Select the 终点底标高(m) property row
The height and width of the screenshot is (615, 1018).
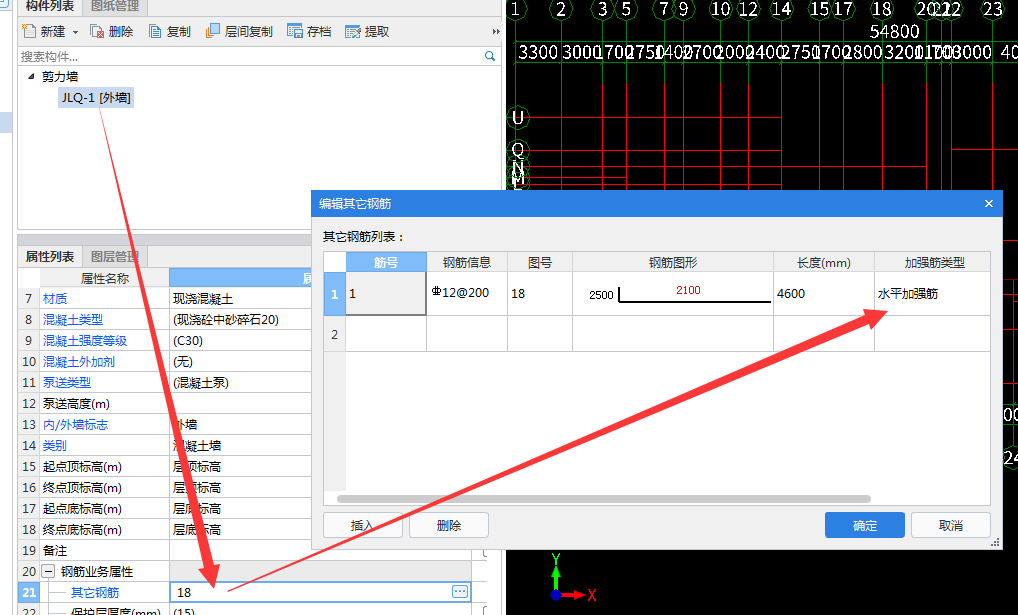[166, 529]
